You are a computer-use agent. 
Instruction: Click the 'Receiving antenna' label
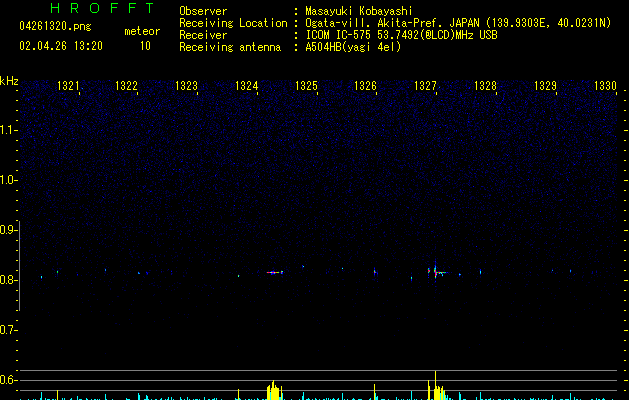230,47
